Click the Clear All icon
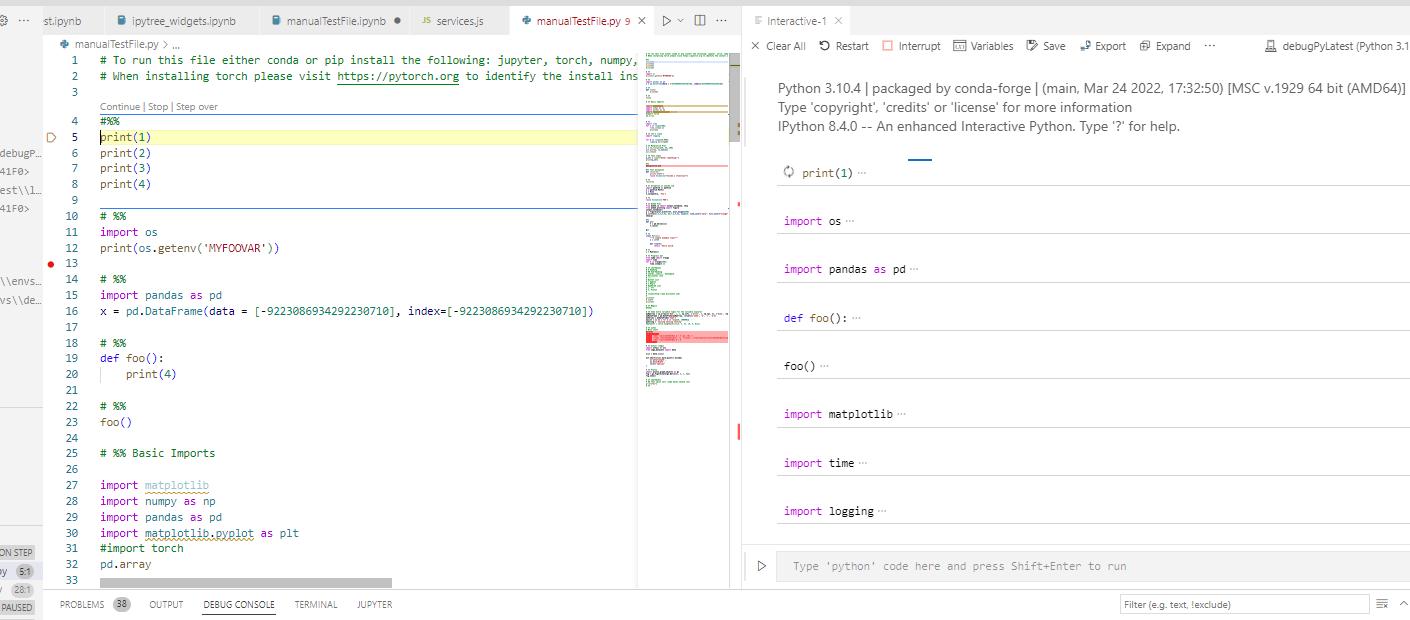This screenshot has width=1410, height=620. (756, 46)
